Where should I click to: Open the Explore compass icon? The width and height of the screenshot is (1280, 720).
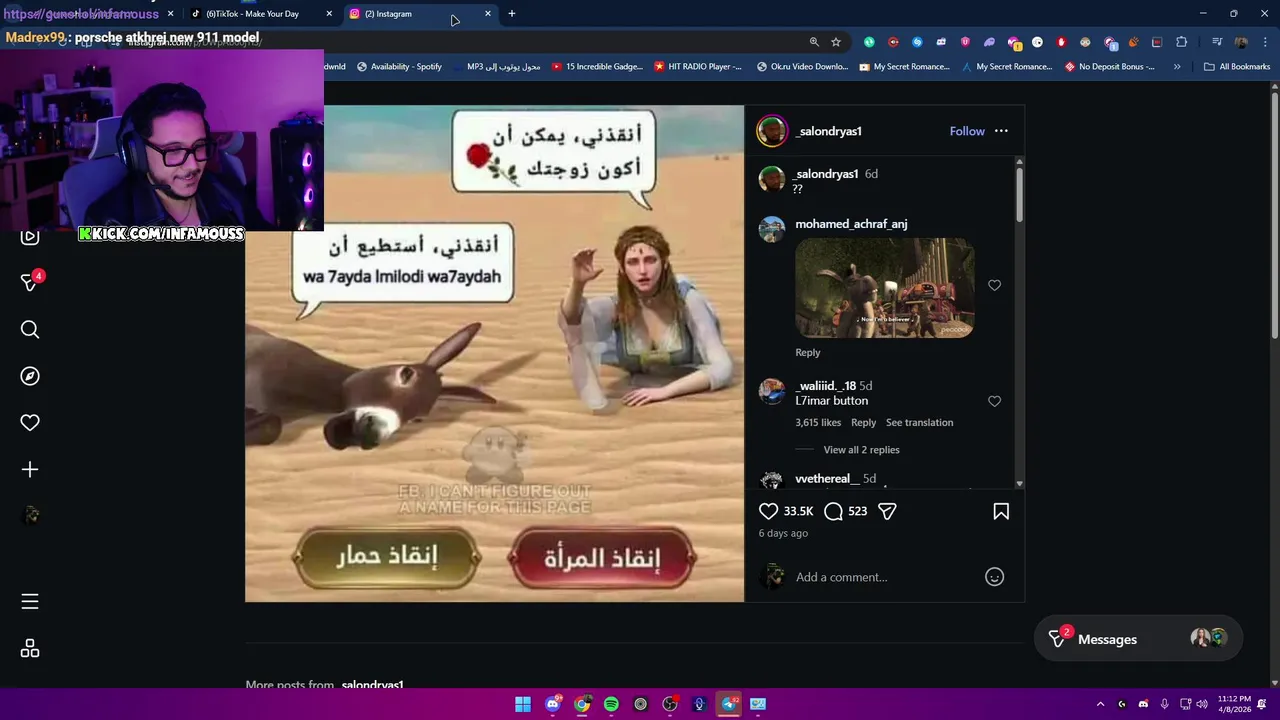click(30, 376)
